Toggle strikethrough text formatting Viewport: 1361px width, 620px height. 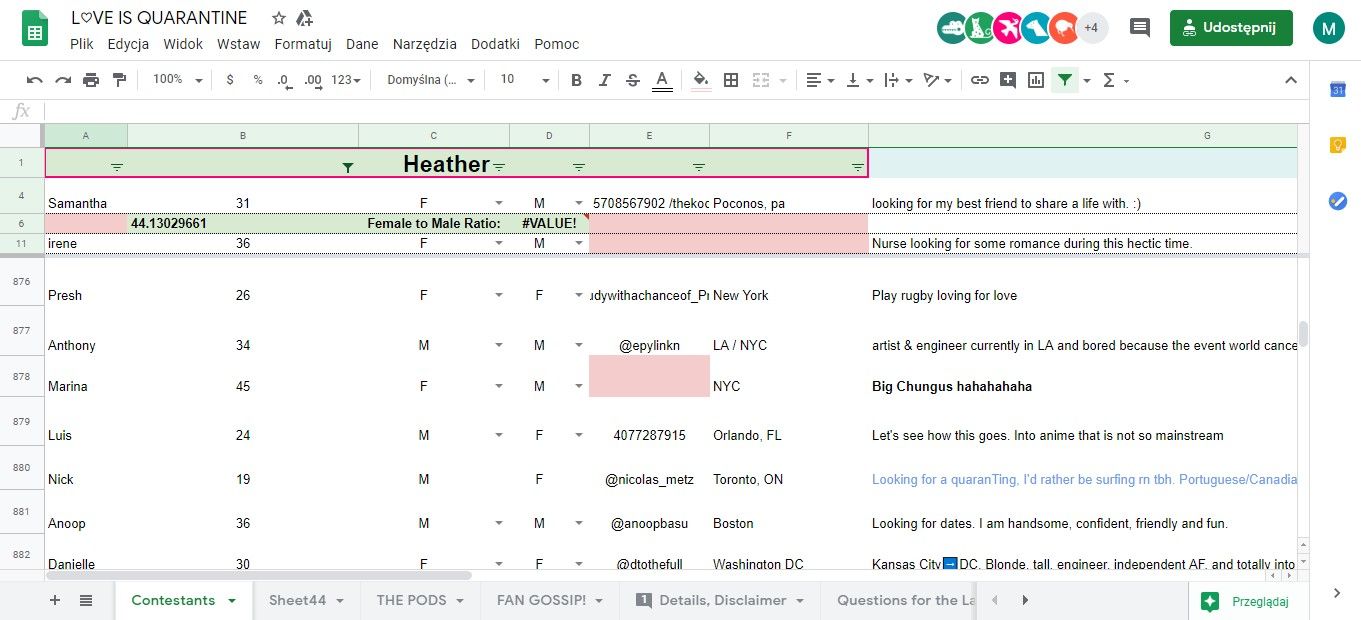(x=632, y=80)
